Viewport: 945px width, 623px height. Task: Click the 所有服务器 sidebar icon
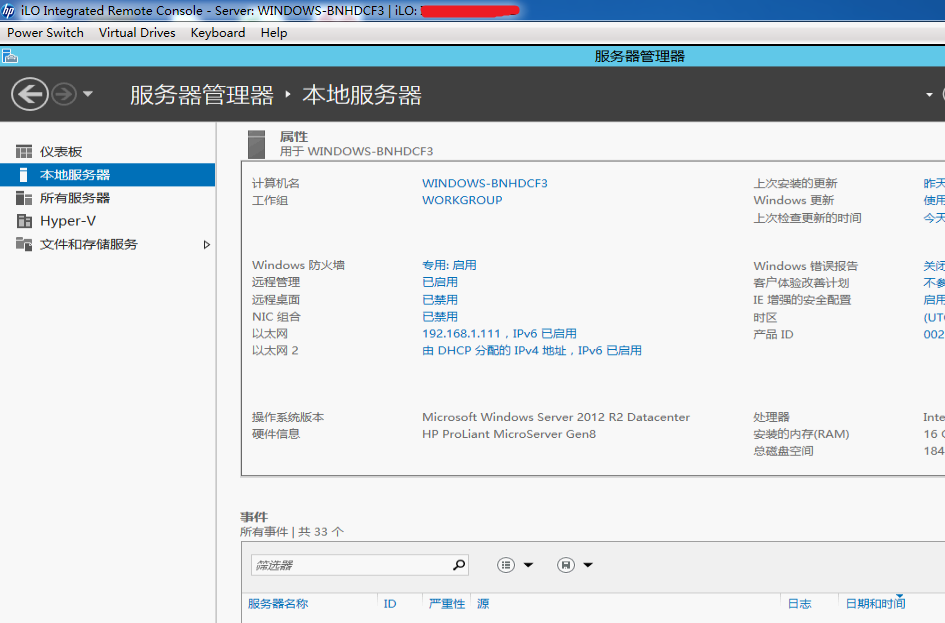24,198
